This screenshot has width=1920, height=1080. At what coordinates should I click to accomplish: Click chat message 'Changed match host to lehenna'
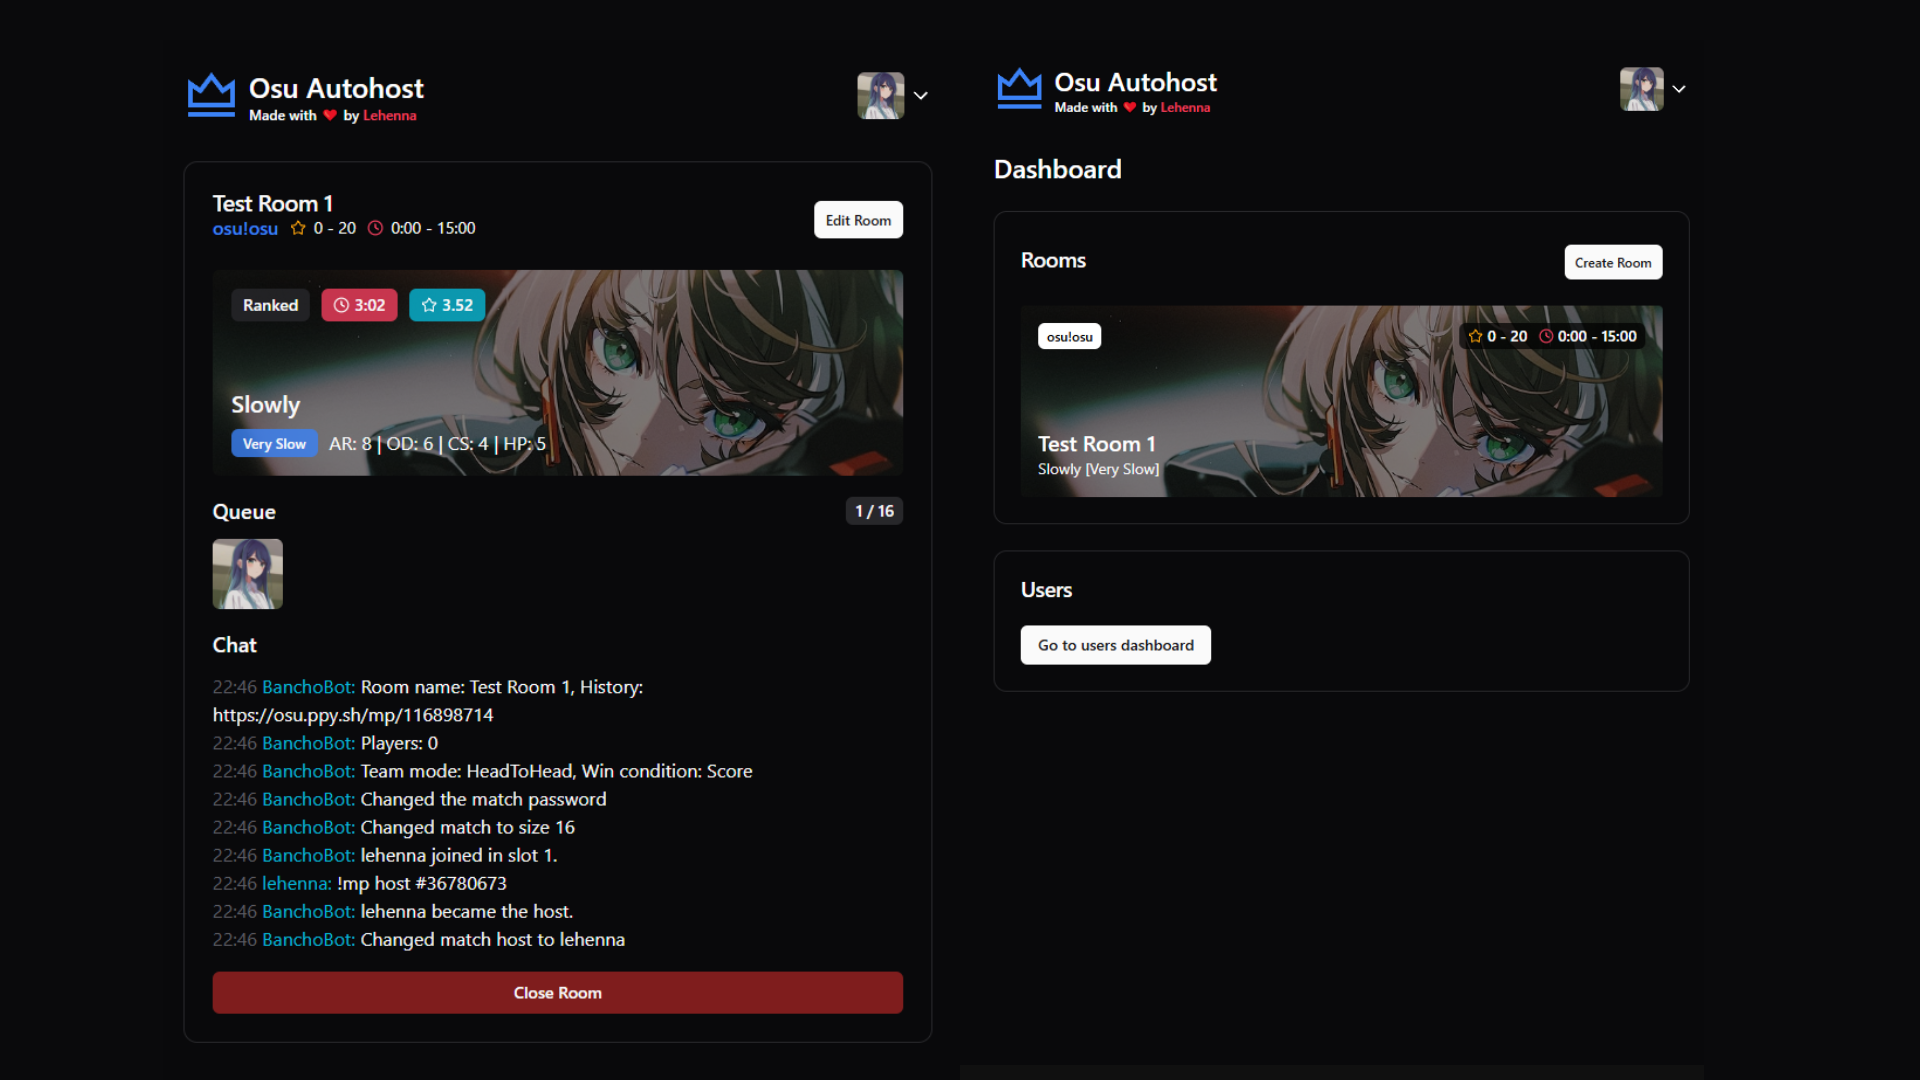[492, 939]
